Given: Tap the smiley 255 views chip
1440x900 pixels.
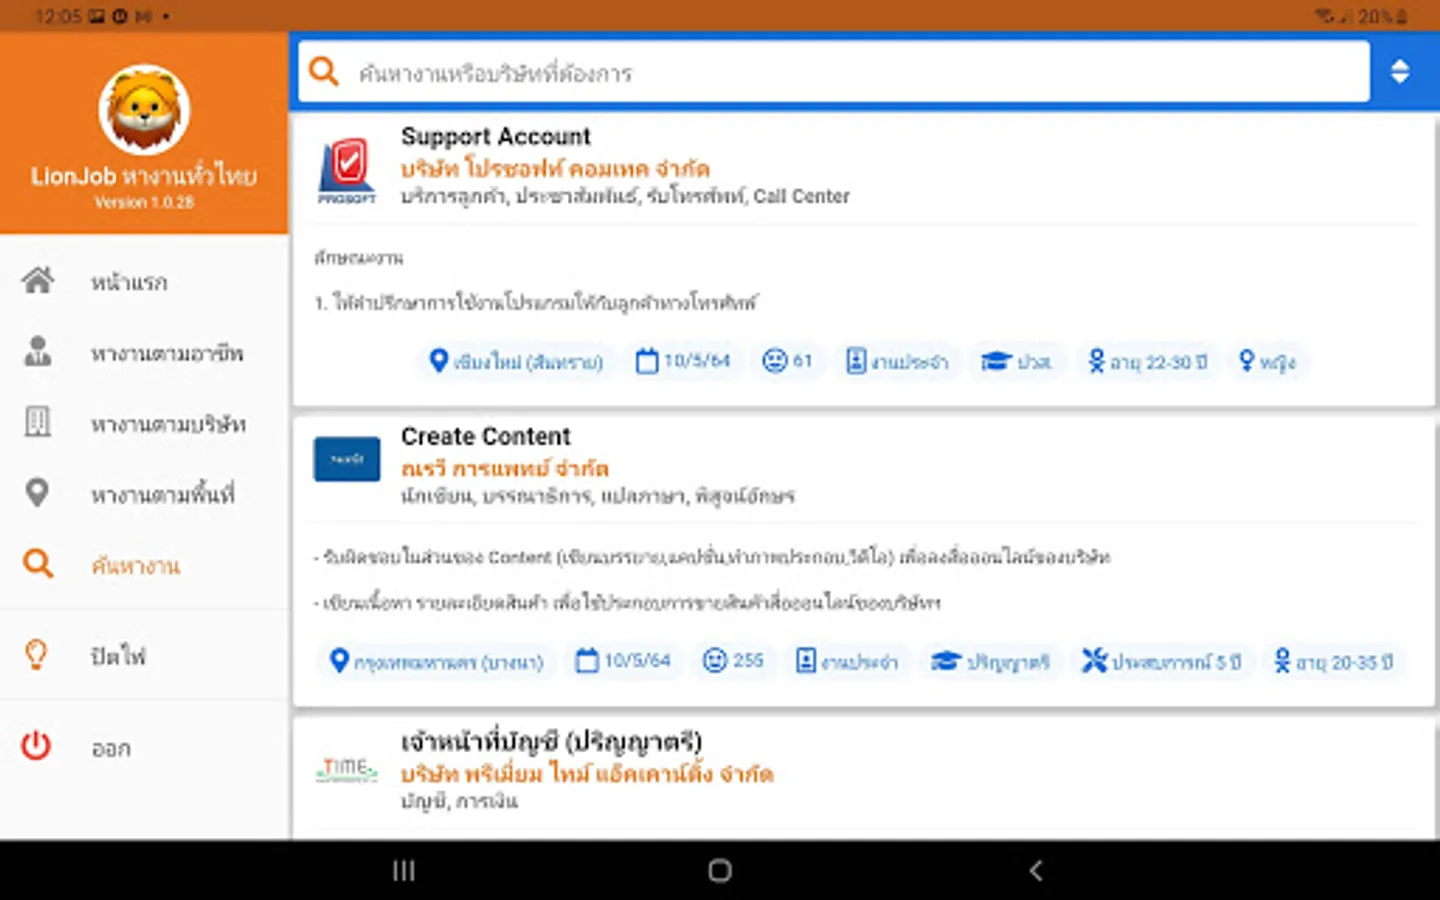Looking at the screenshot, I should 734,661.
